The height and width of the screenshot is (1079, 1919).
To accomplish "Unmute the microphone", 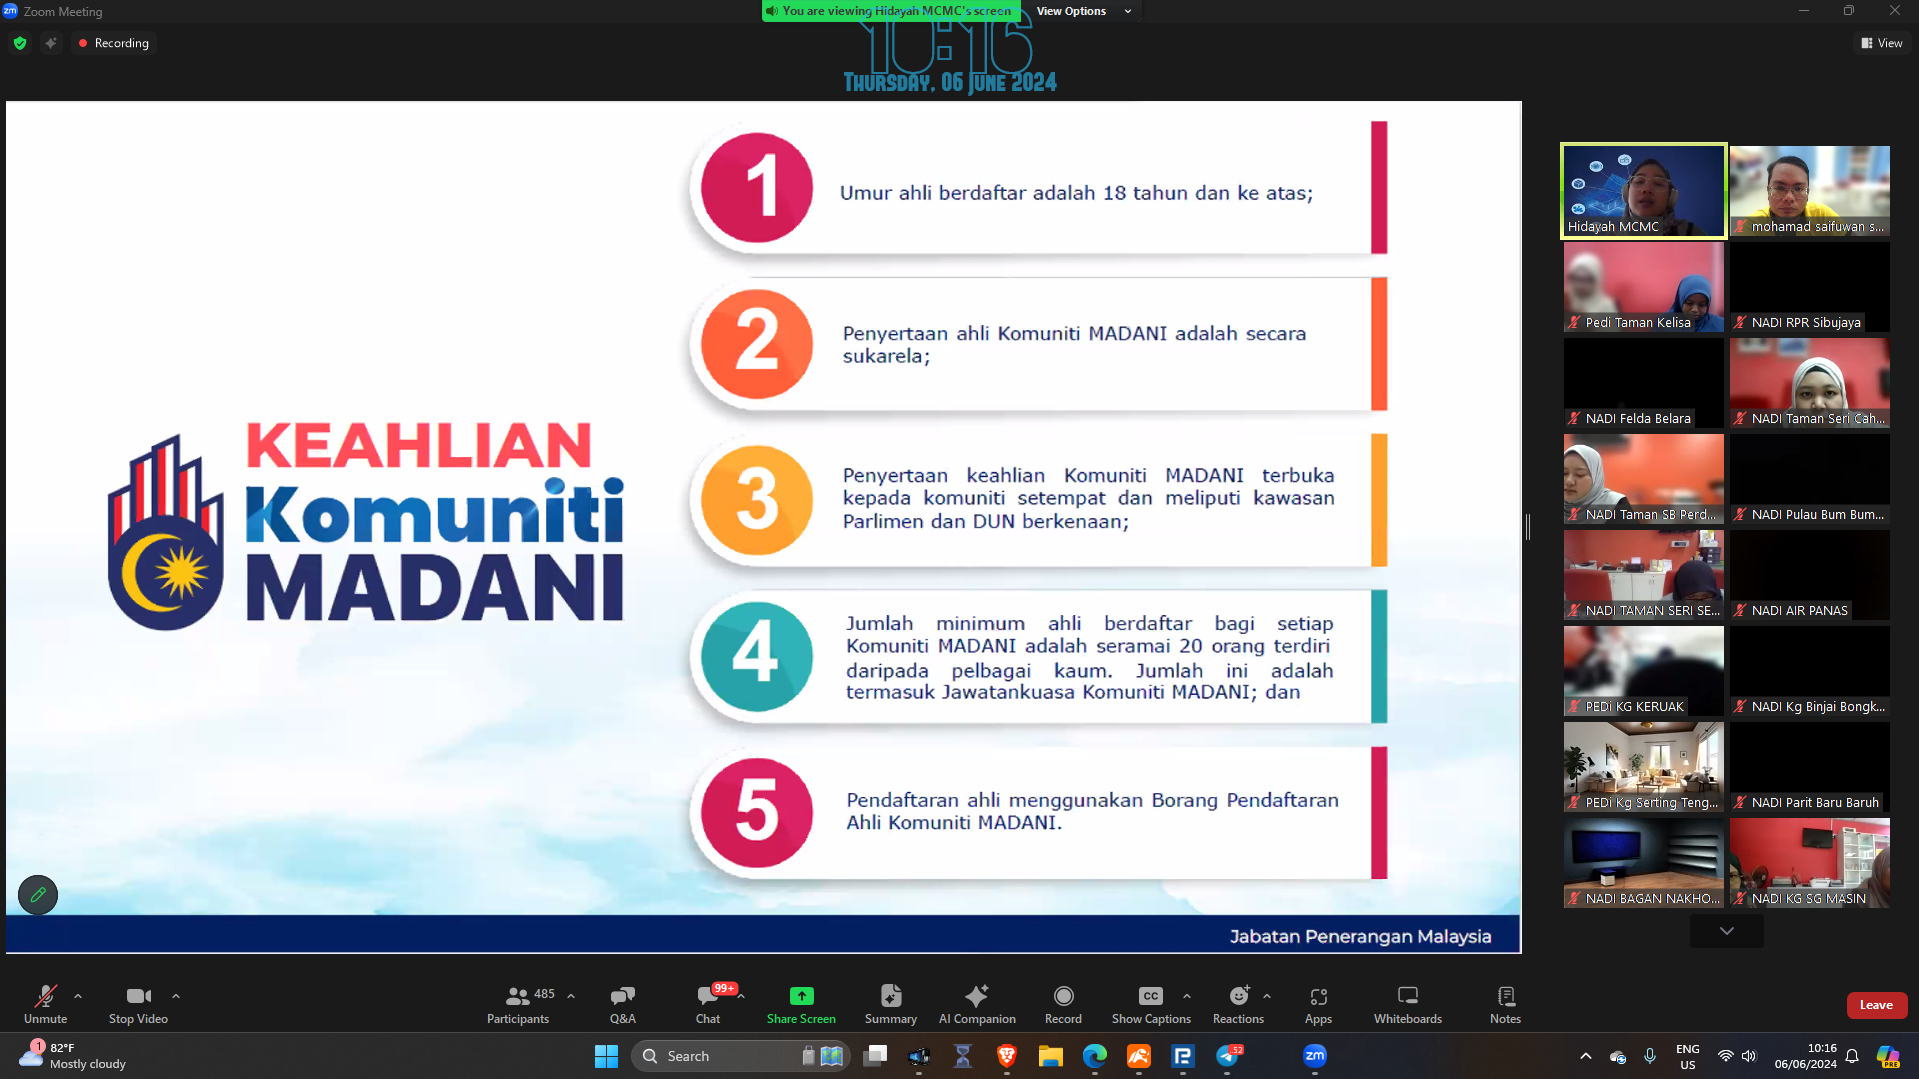I will [x=45, y=1004].
